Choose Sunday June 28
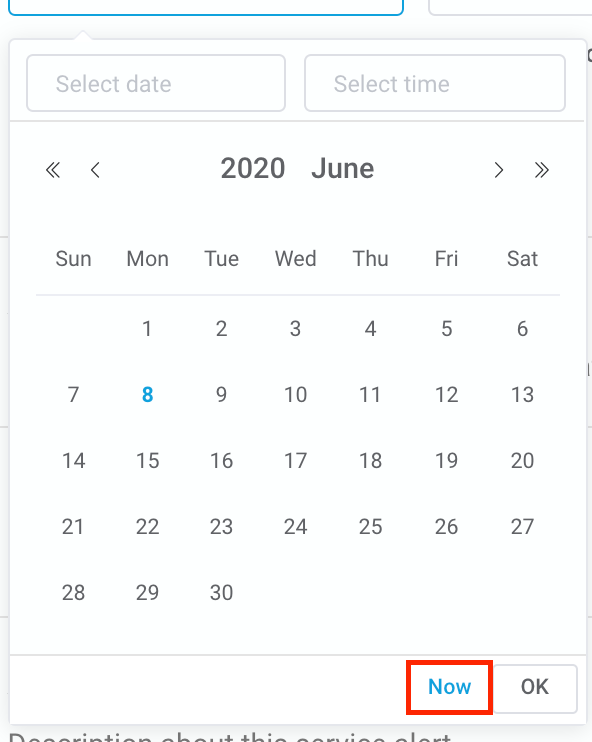This screenshot has width=592, height=742. click(x=73, y=592)
